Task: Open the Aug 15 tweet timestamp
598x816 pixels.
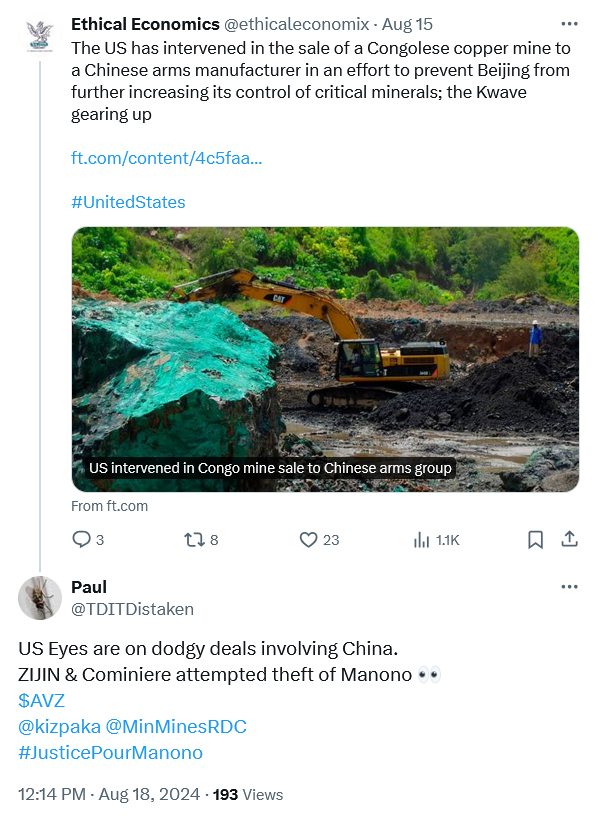Action: pyautogui.click(x=408, y=24)
